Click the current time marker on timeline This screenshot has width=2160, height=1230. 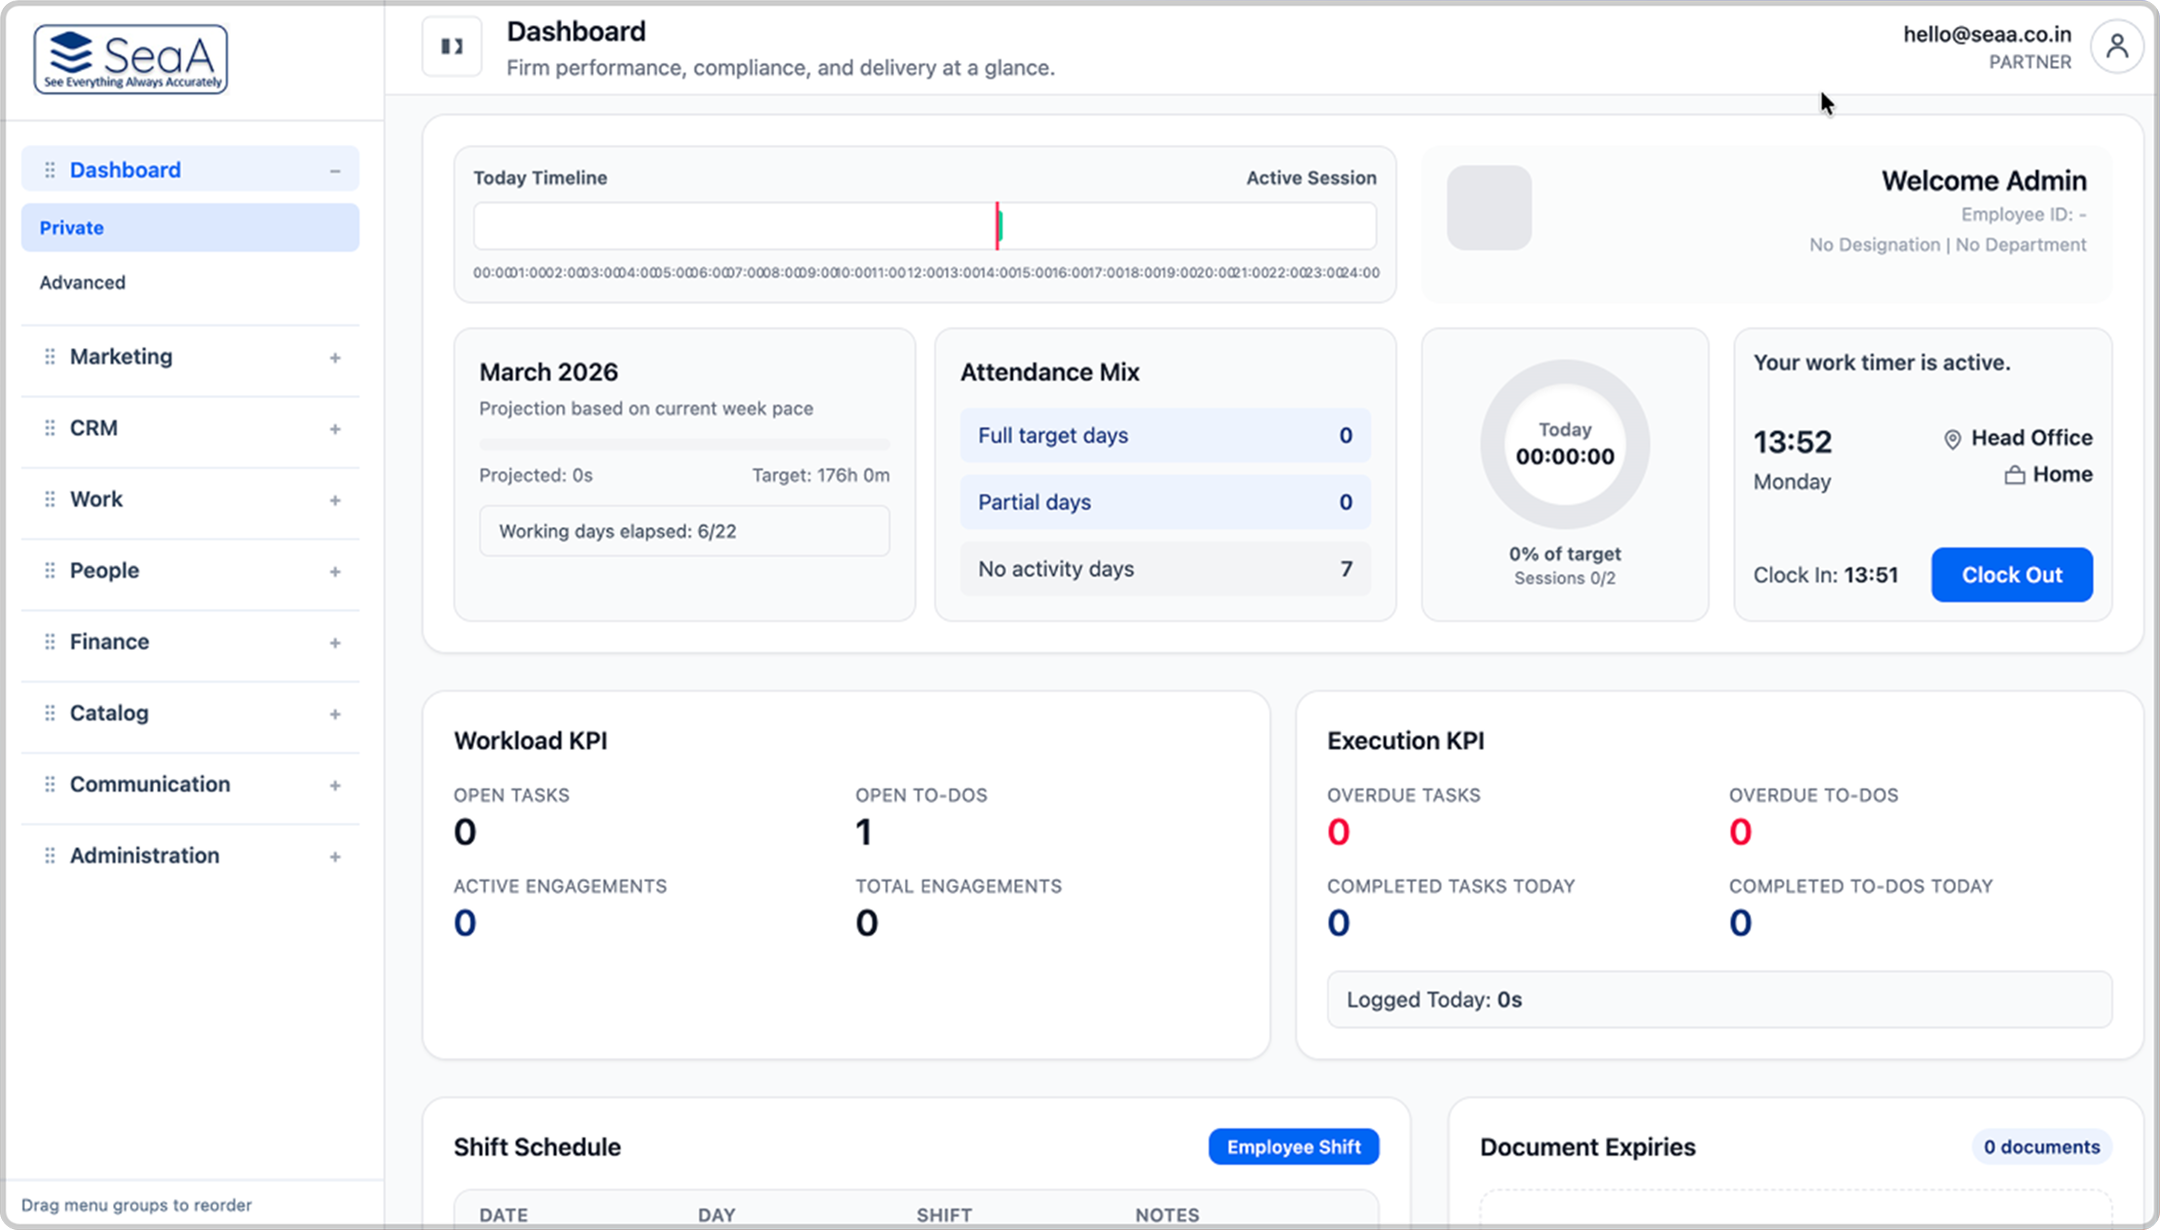point(998,226)
